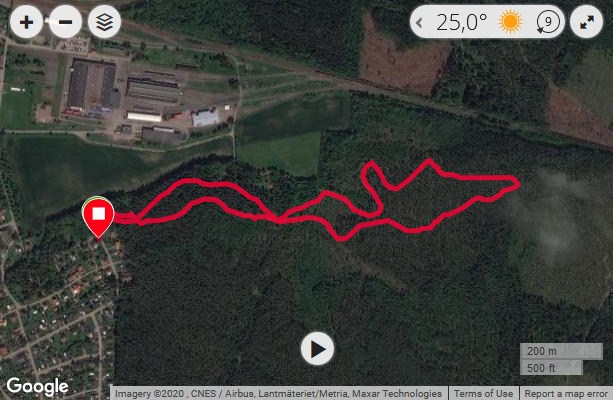Expand the map to fullscreen
Screen dimensions: 613x400
(x=586, y=22)
